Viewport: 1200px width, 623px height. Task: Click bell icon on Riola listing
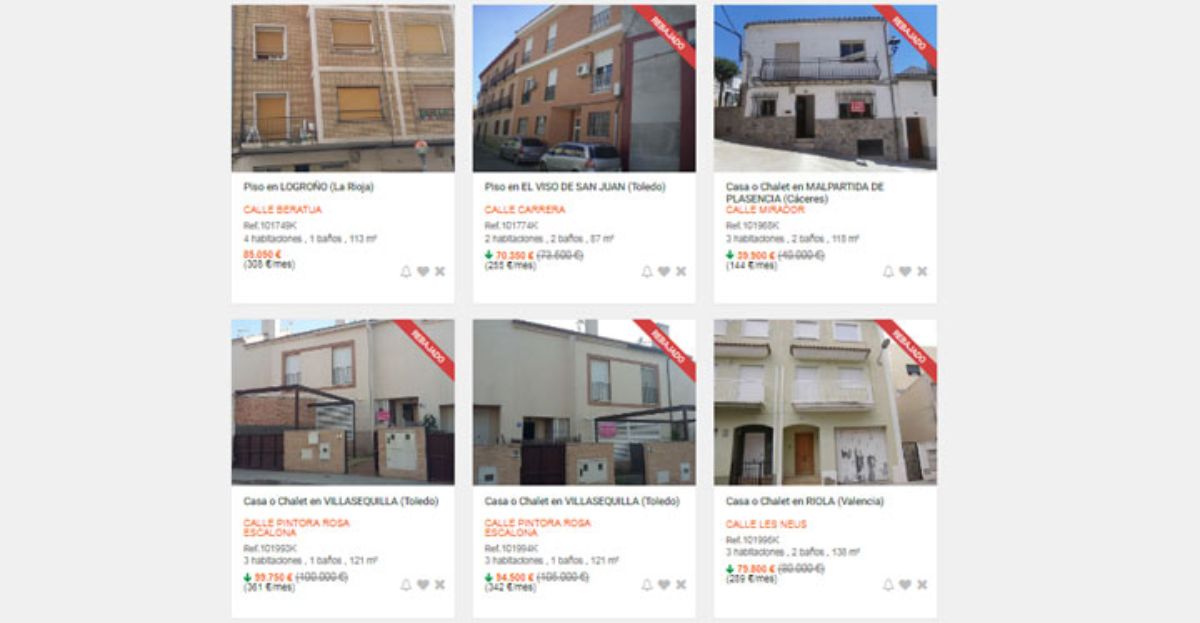pyautogui.click(x=888, y=585)
